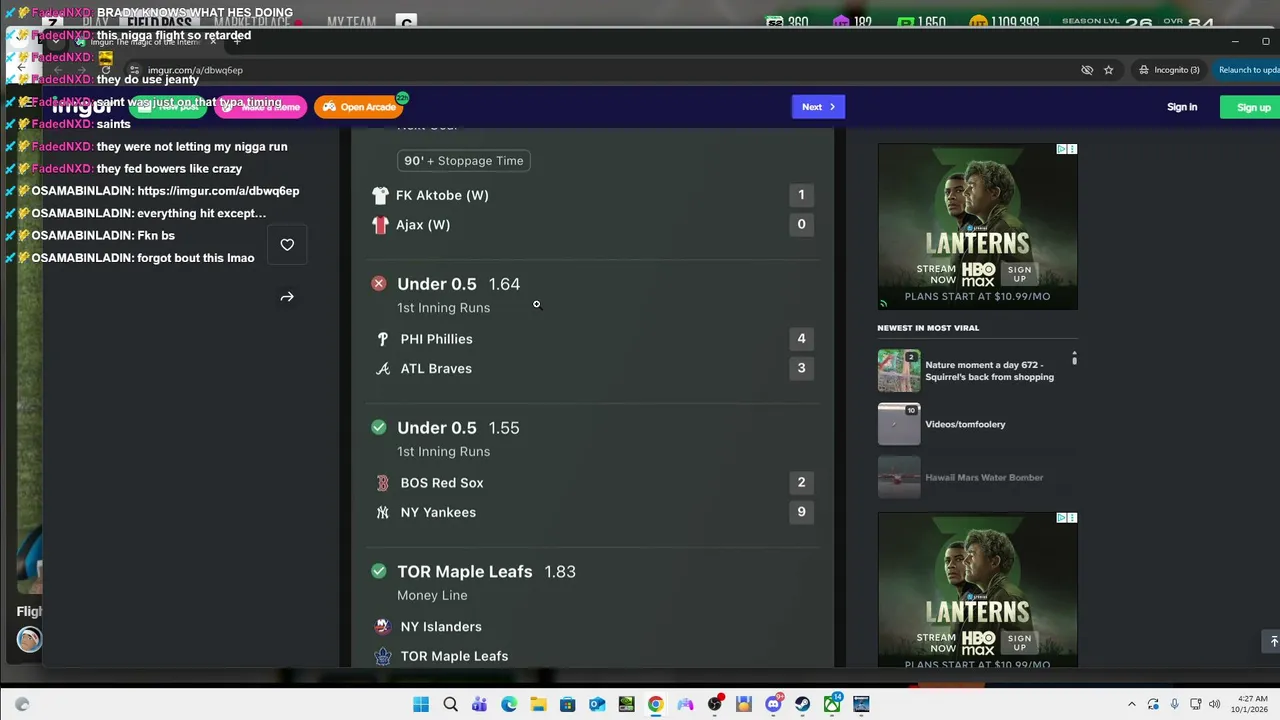Bookmark this page with the star icon

coord(1109,70)
